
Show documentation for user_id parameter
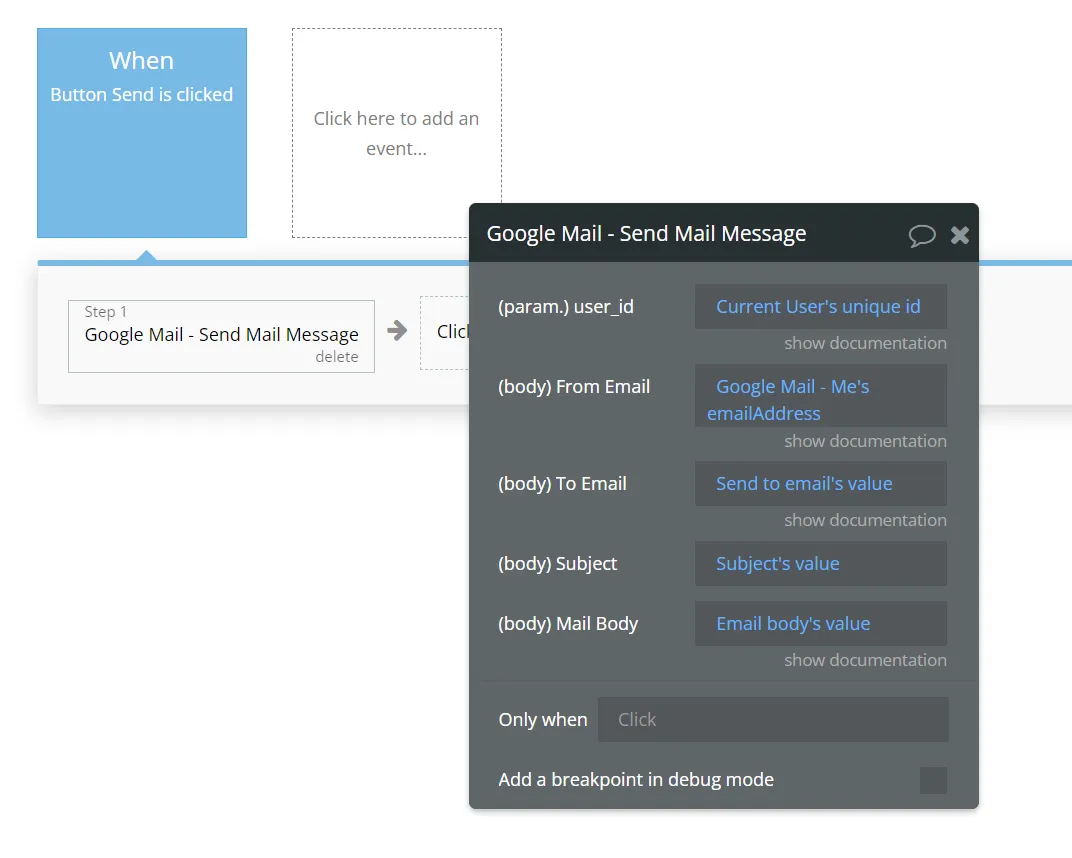click(x=866, y=343)
